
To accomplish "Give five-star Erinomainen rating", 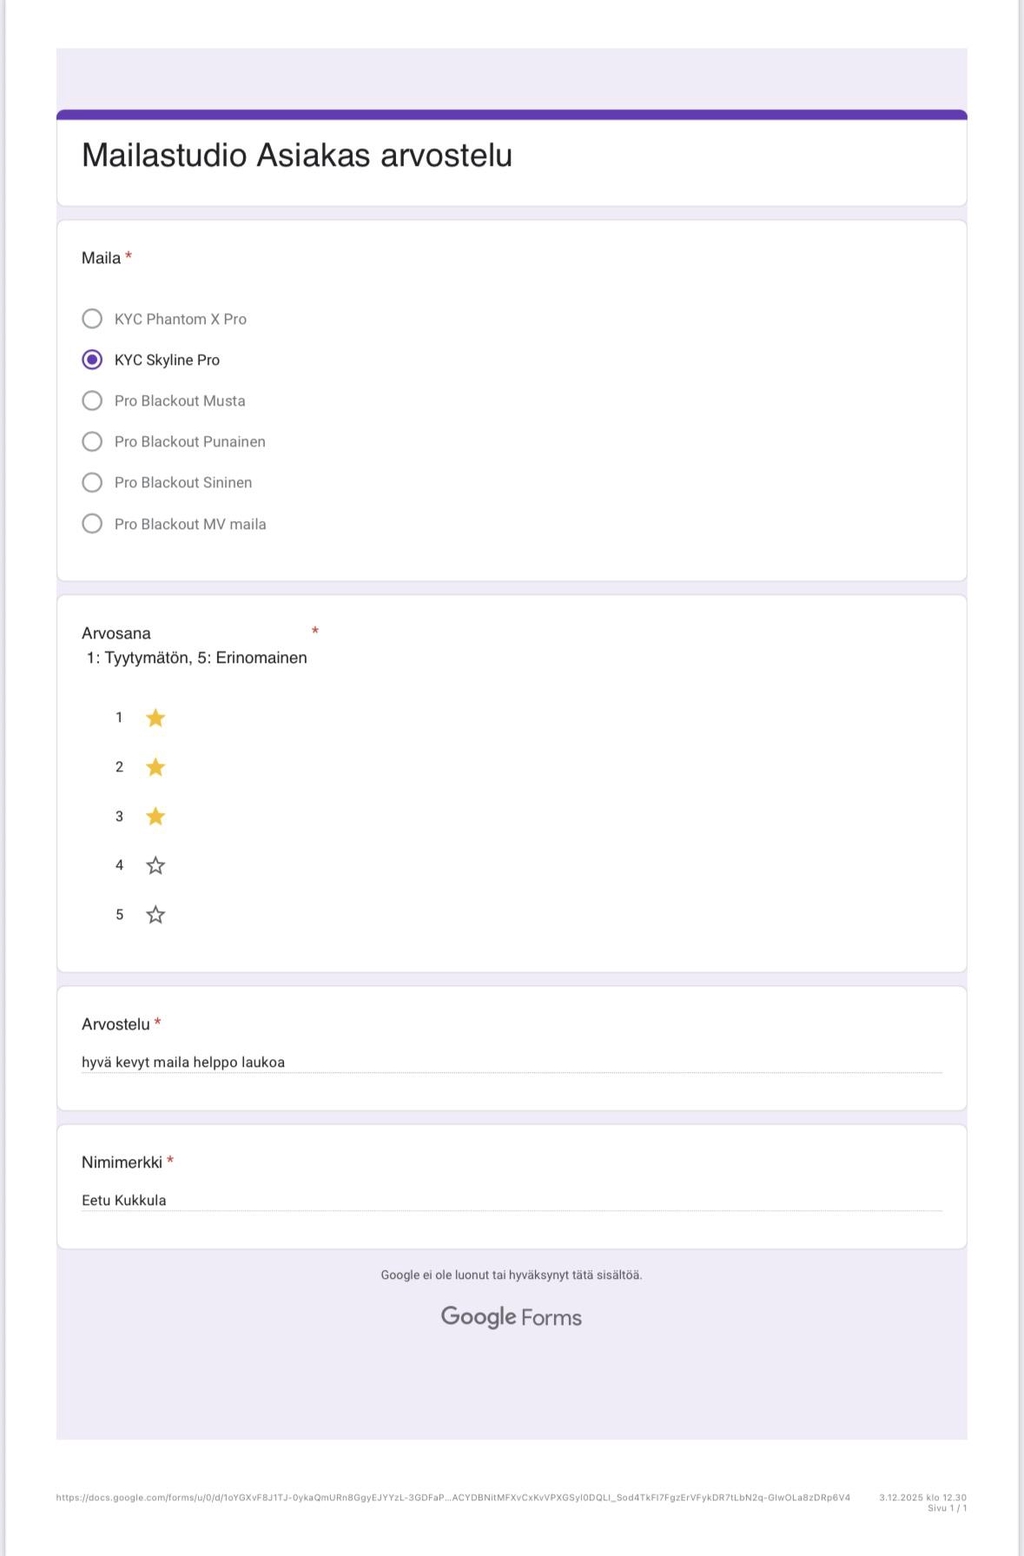I will click(155, 914).
